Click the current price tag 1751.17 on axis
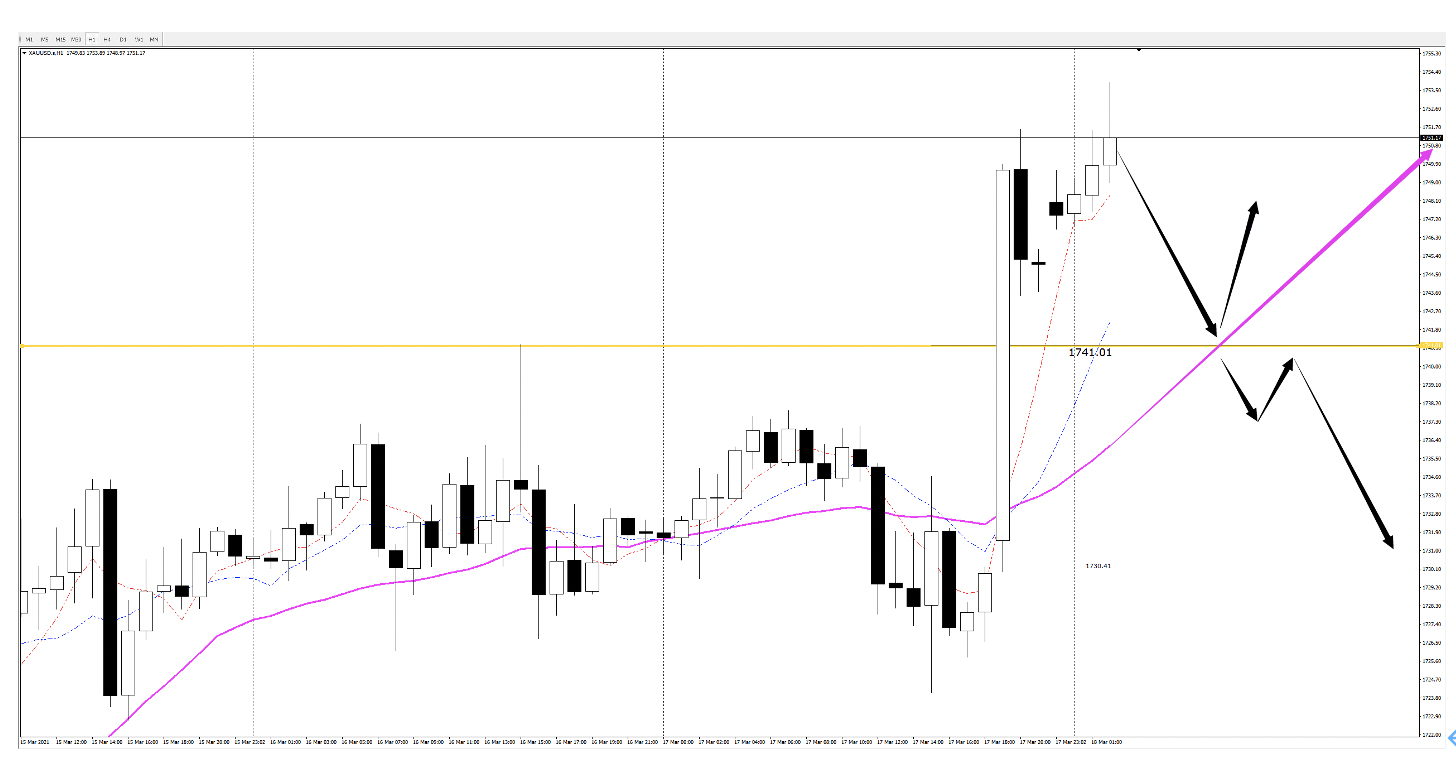The height and width of the screenshot is (768, 1456). pos(1431,138)
